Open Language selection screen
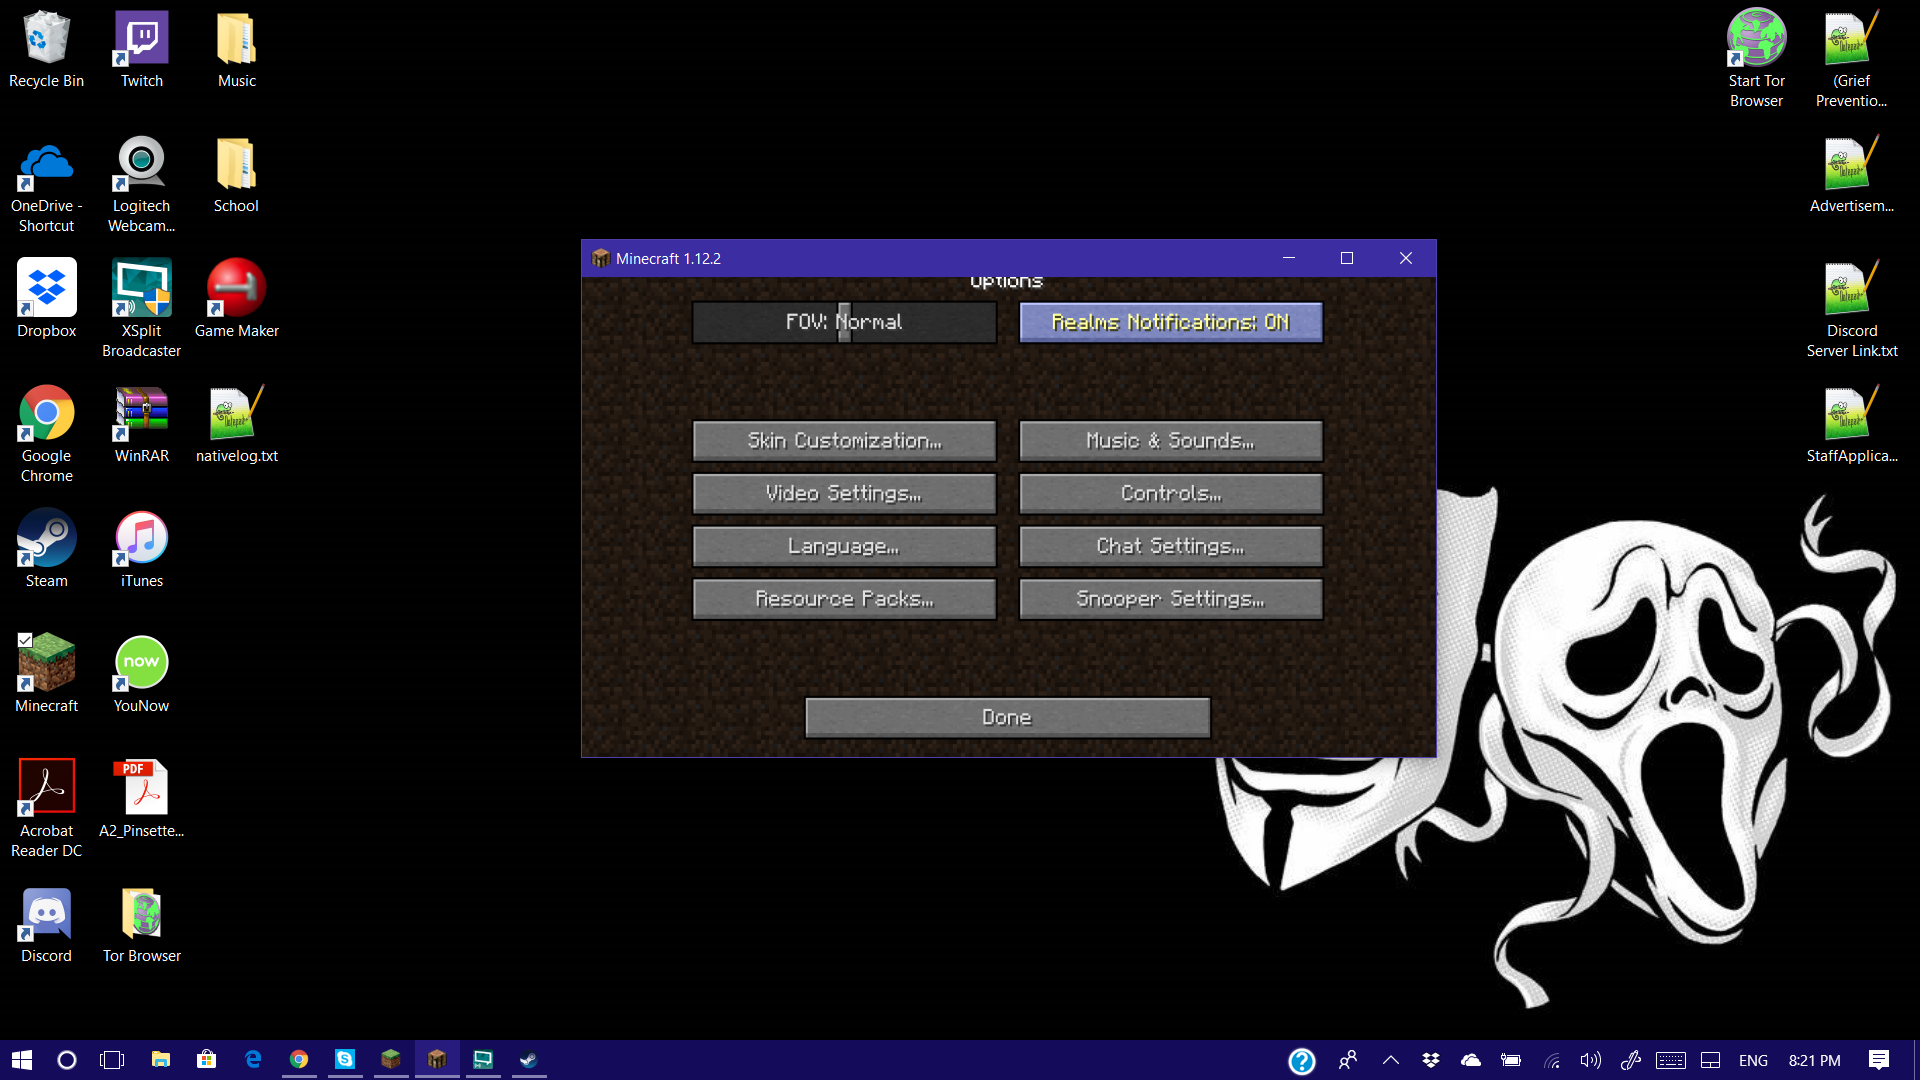The width and height of the screenshot is (1920, 1080). [x=844, y=546]
